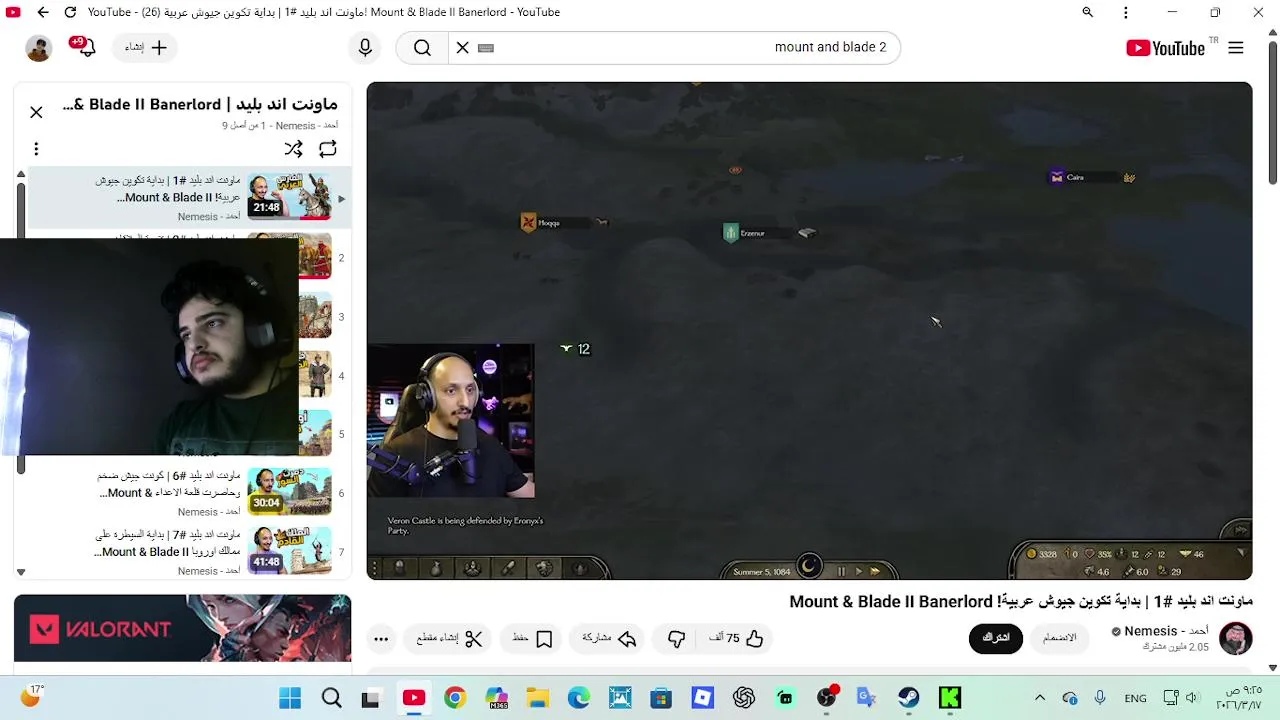Open Windows taskbar search
This screenshot has width=1280, height=720.
[x=331, y=698]
